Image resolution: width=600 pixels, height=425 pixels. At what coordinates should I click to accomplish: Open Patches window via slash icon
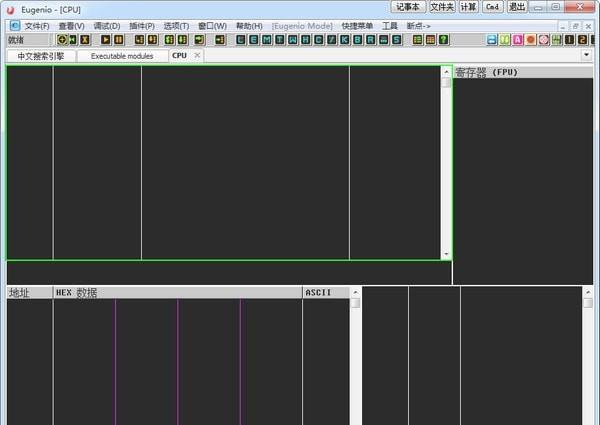332,39
